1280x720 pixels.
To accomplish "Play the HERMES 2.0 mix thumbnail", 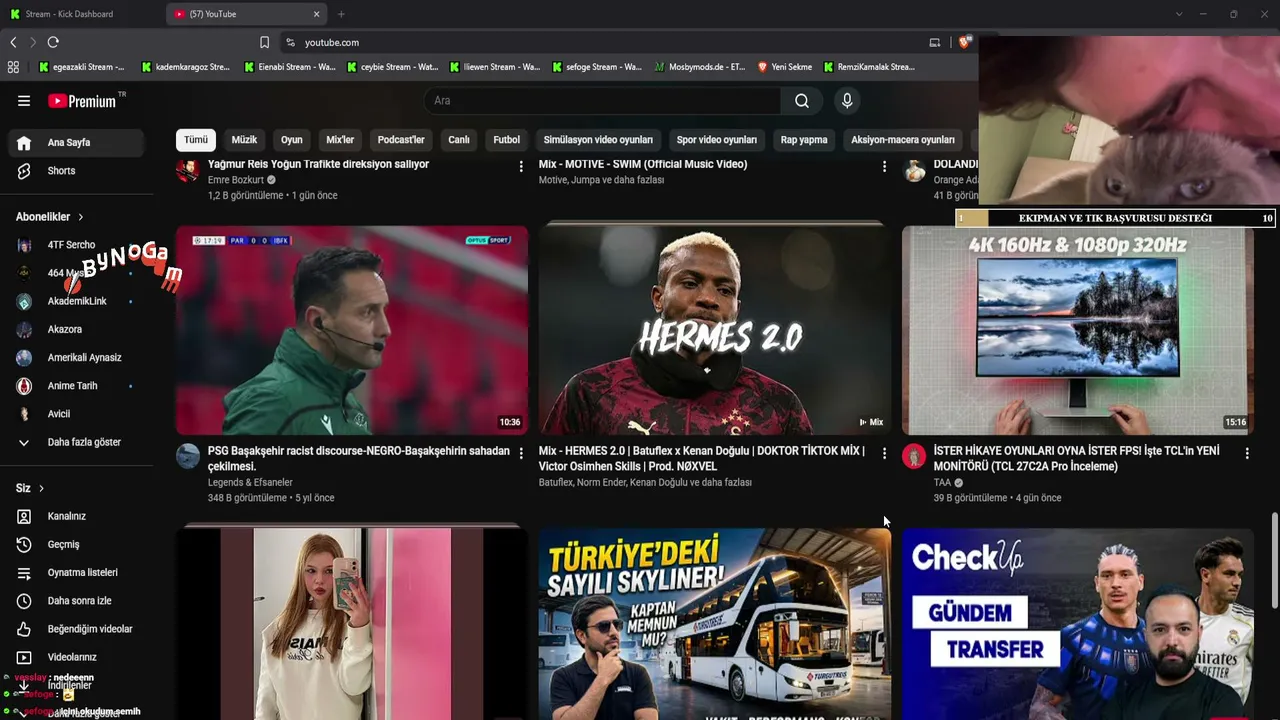I will pos(714,330).
